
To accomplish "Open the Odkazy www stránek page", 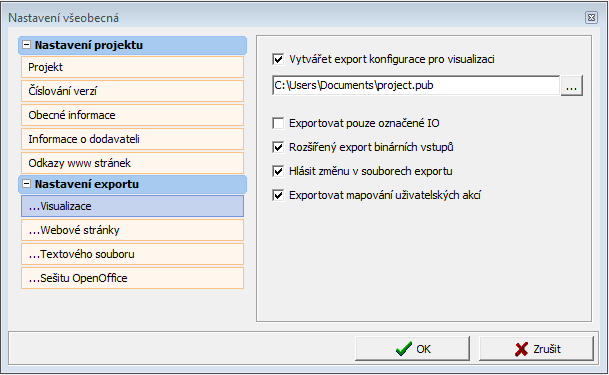I will (132, 163).
